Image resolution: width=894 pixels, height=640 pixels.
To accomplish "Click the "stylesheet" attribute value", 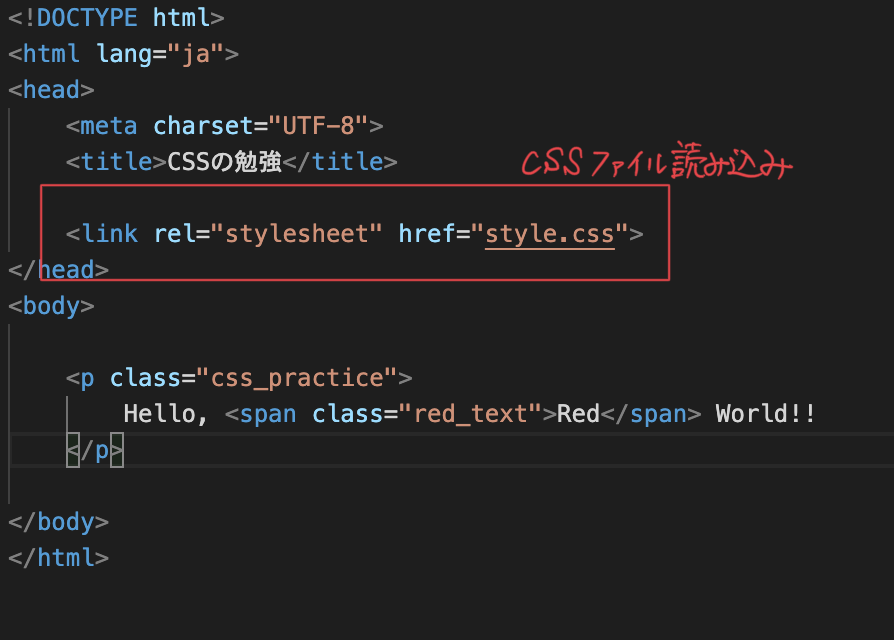I will point(296,234).
